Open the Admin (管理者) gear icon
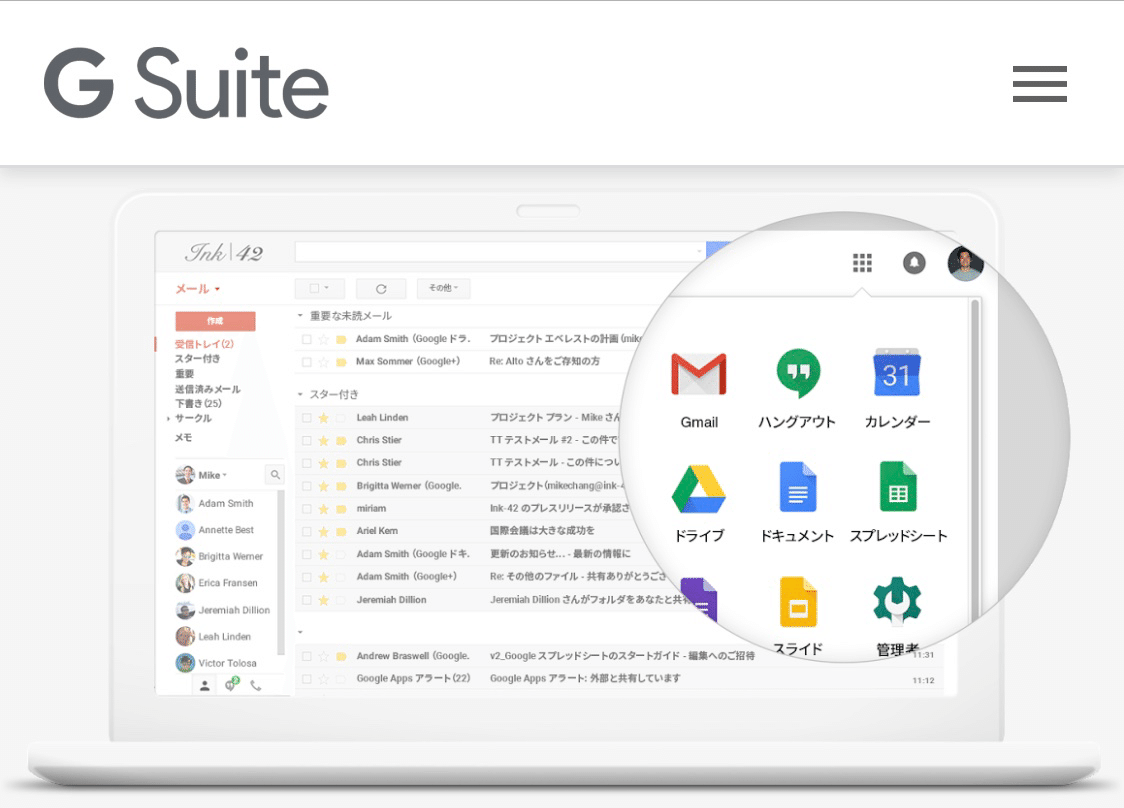 point(897,600)
